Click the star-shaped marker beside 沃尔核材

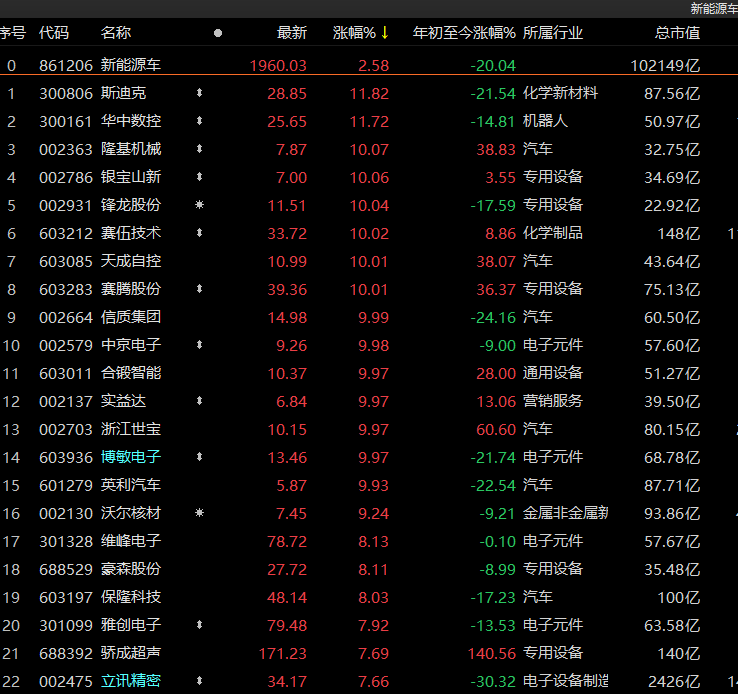point(200,513)
